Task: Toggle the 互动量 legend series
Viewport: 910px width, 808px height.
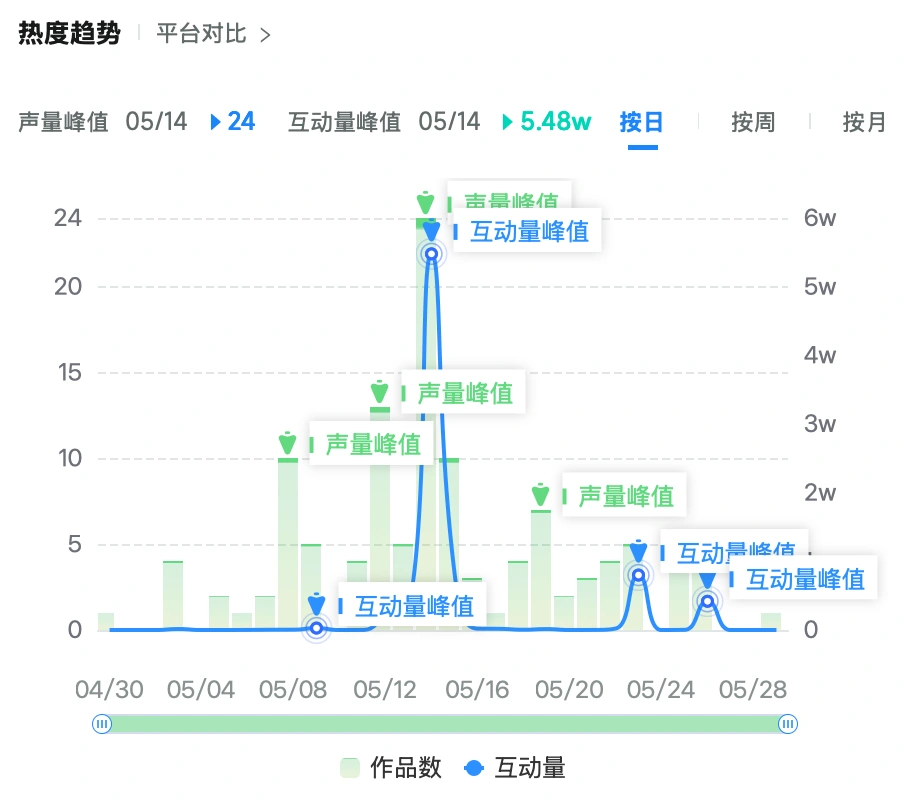Action: [515, 768]
